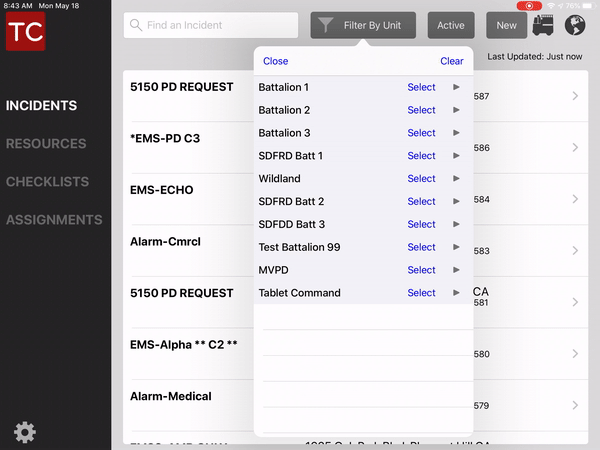Open settings with the gear icon
Viewport: 600px width, 450px height.
coord(25,432)
